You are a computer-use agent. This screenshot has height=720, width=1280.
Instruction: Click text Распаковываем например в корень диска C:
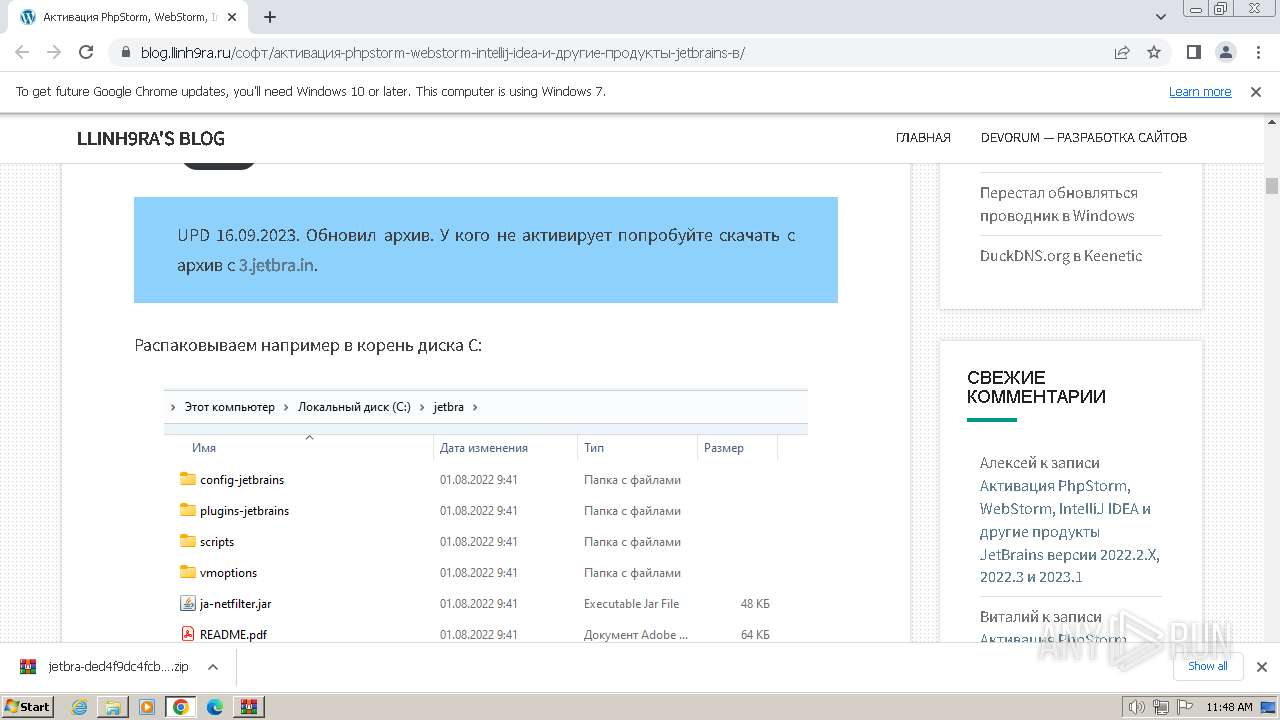[308, 345]
